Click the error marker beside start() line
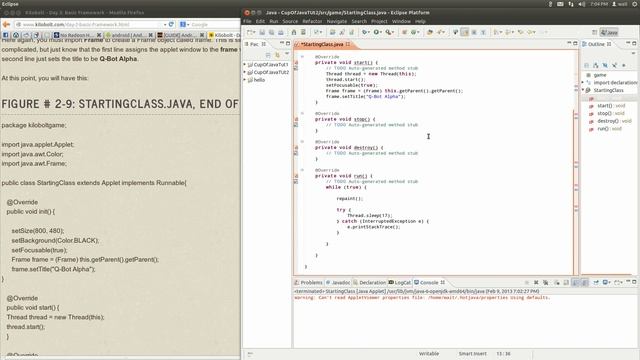The width and height of the screenshot is (640, 360). (x=296, y=62)
